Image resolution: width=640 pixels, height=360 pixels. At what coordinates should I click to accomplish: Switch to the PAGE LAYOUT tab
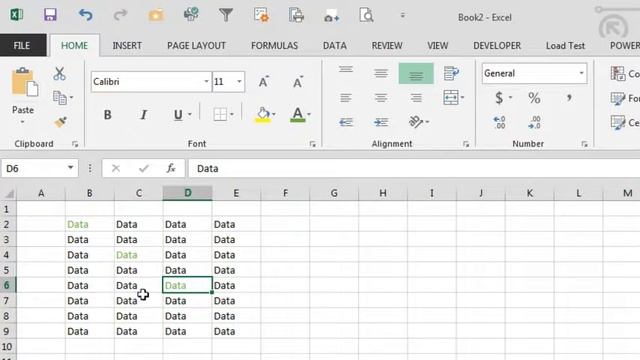(x=196, y=46)
